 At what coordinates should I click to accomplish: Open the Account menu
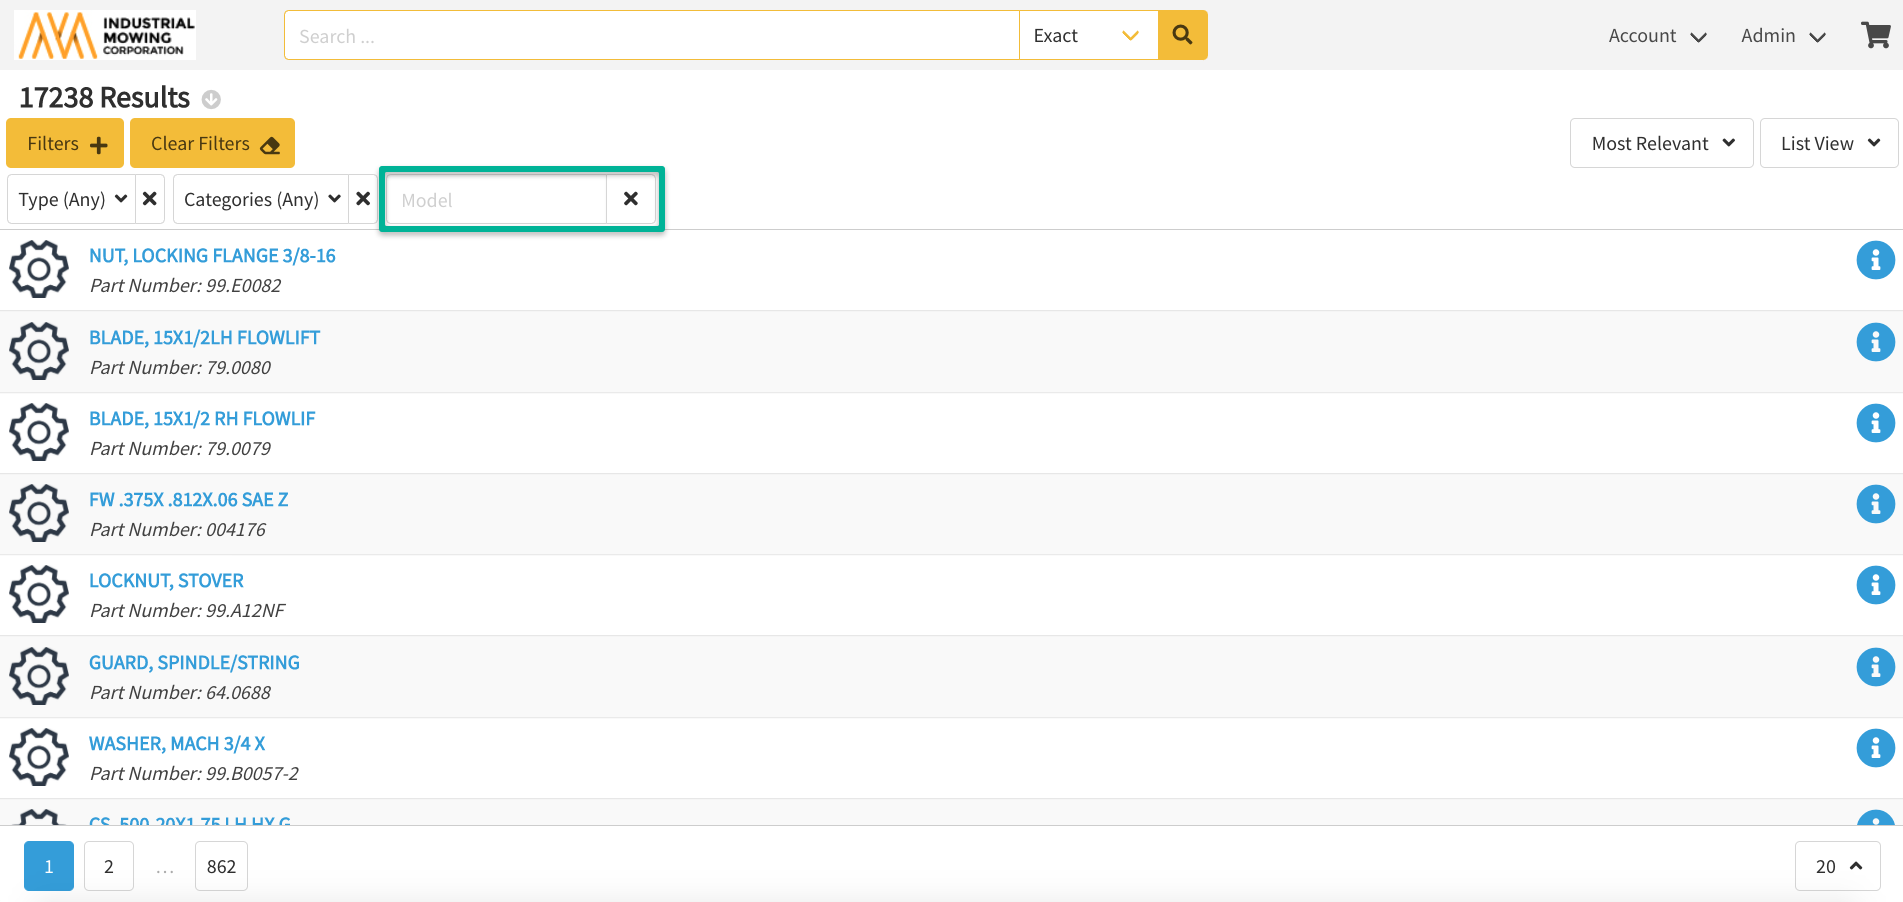[1656, 36]
